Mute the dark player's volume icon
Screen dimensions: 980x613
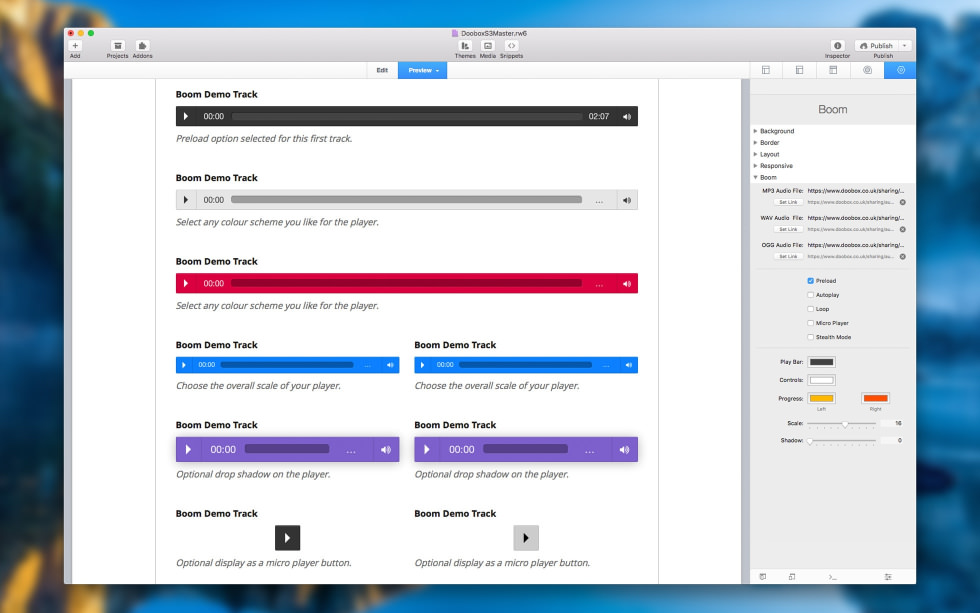627,116
